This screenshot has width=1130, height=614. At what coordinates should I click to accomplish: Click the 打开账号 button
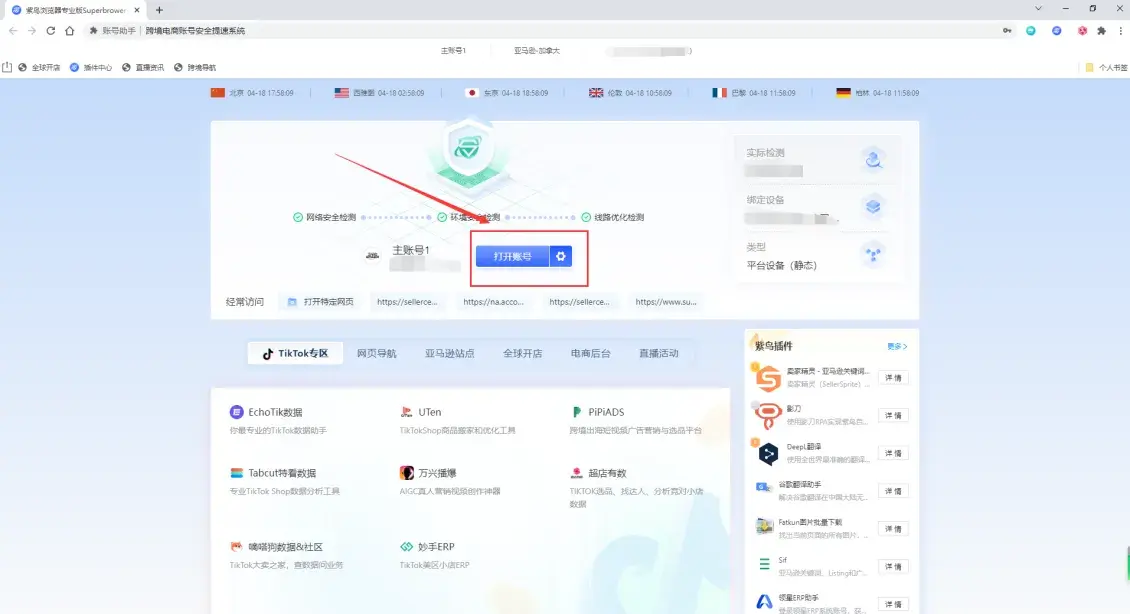pos(512,256)
